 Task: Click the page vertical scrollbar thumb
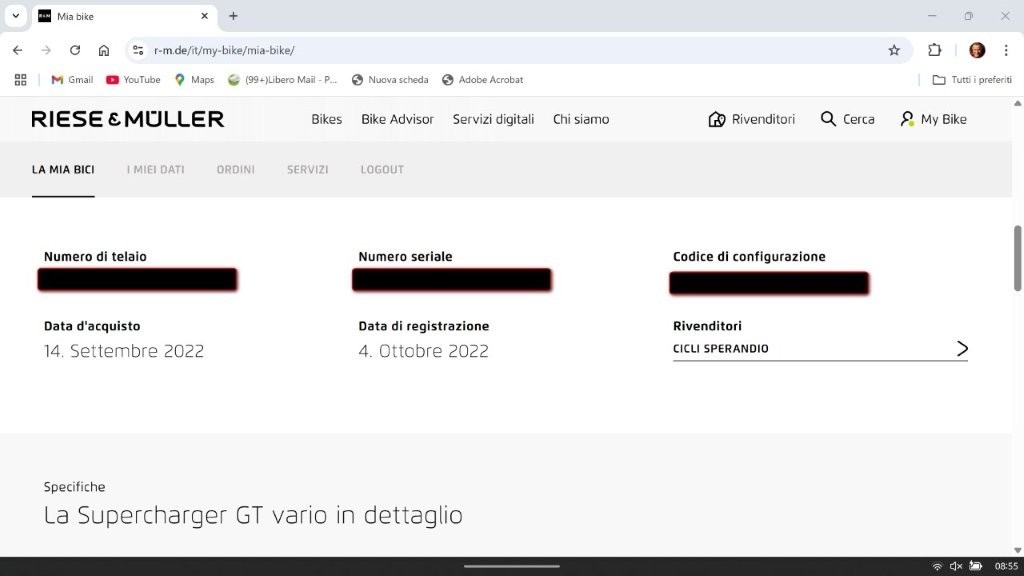coord(1017,258)
